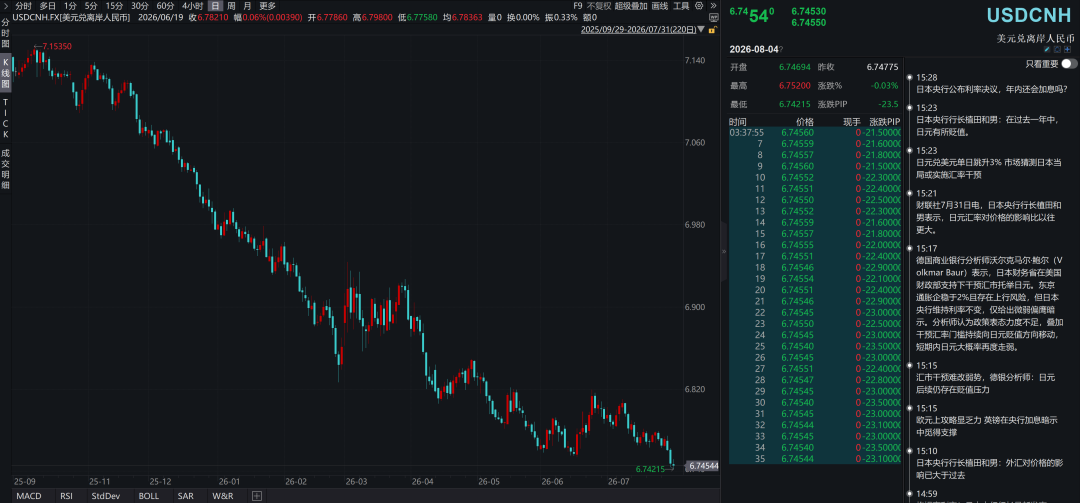The height and width of the screenshot is (503, 1080).
Task: Open the 工具 tools menu
Action: [681, 6]
